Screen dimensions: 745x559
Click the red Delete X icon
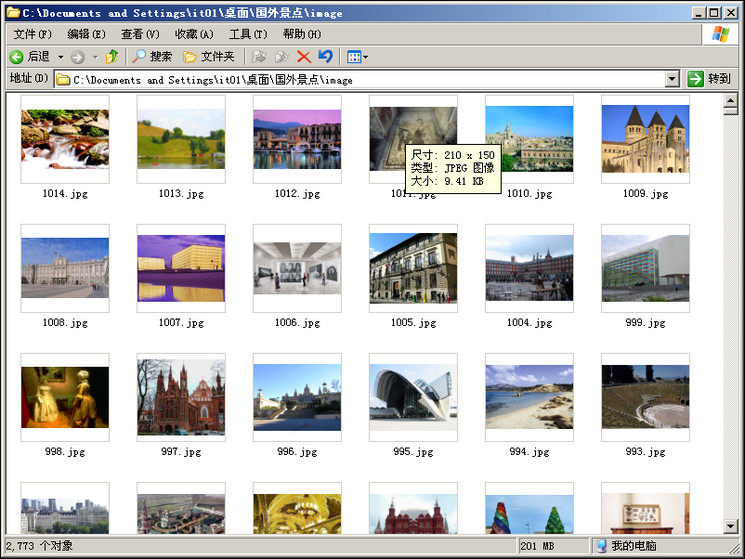[x=304, y=57]
